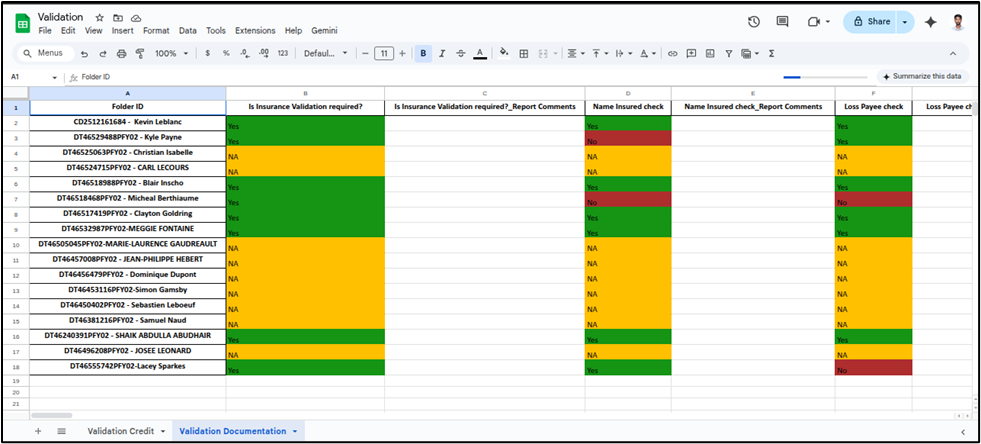Open the Extensions menu

click(253, 31)
